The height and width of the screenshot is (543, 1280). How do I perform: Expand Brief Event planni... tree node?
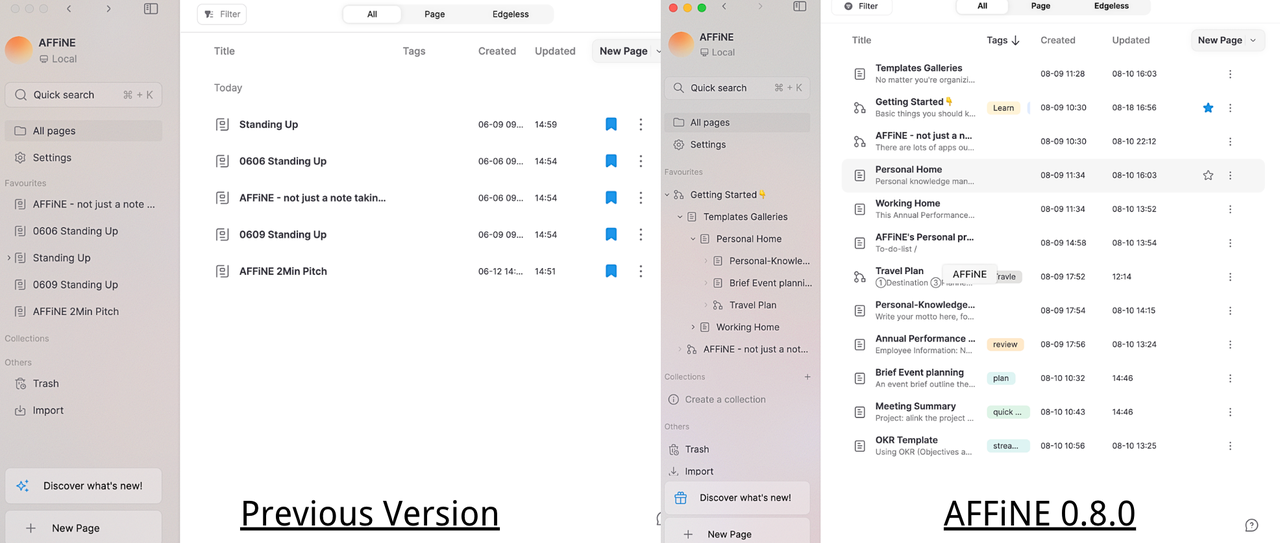(706, 283)
